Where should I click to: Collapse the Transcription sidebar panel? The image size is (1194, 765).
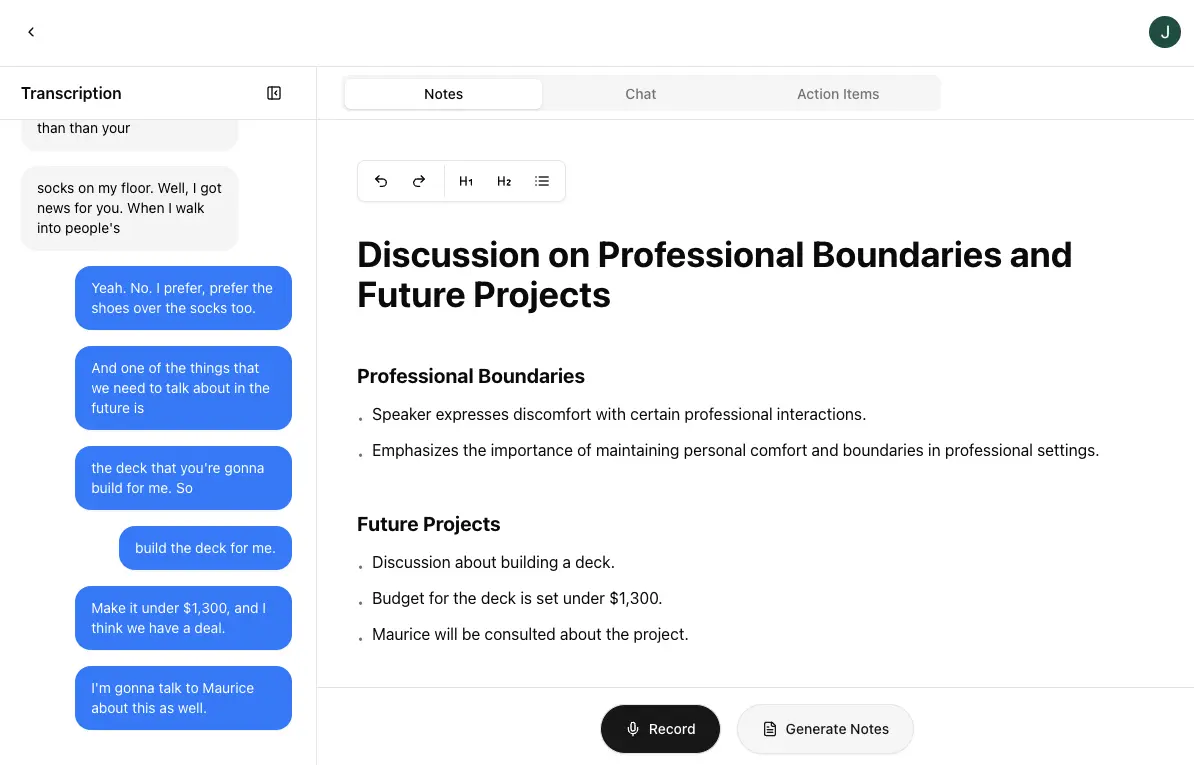274,93
